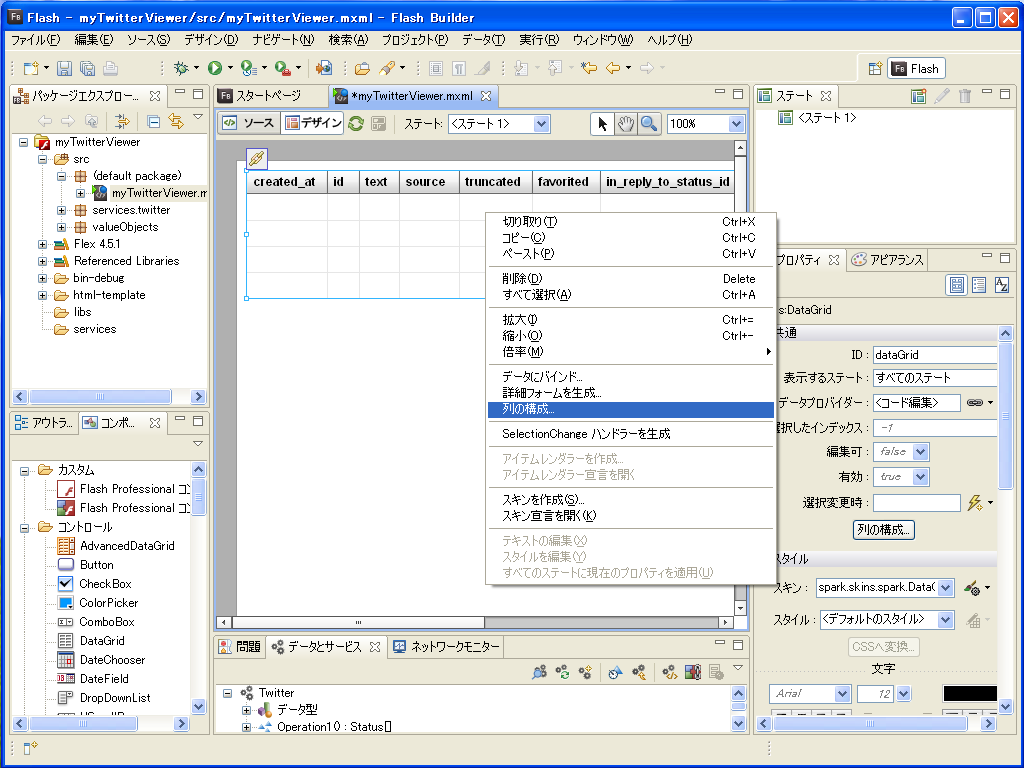
Task: Select the hand pan tool
Action: (x=626, y=123)
